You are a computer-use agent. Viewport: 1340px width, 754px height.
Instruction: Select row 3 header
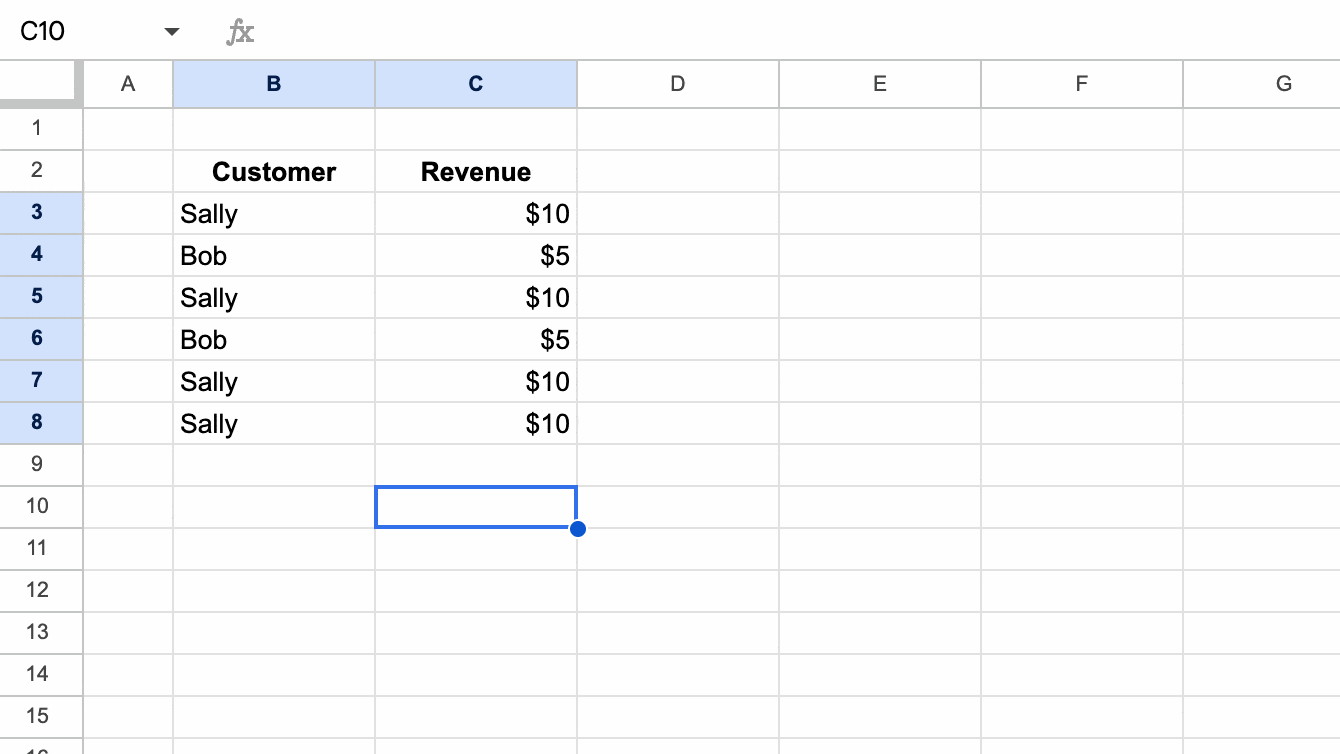click(x=37, y=213)
